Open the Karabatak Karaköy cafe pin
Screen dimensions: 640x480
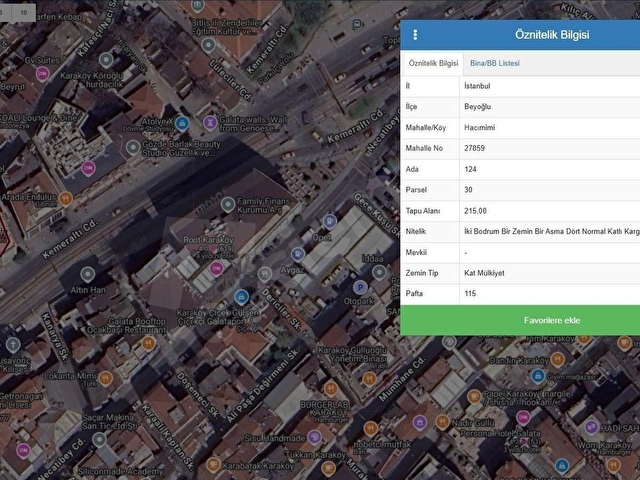pos(213,465)
